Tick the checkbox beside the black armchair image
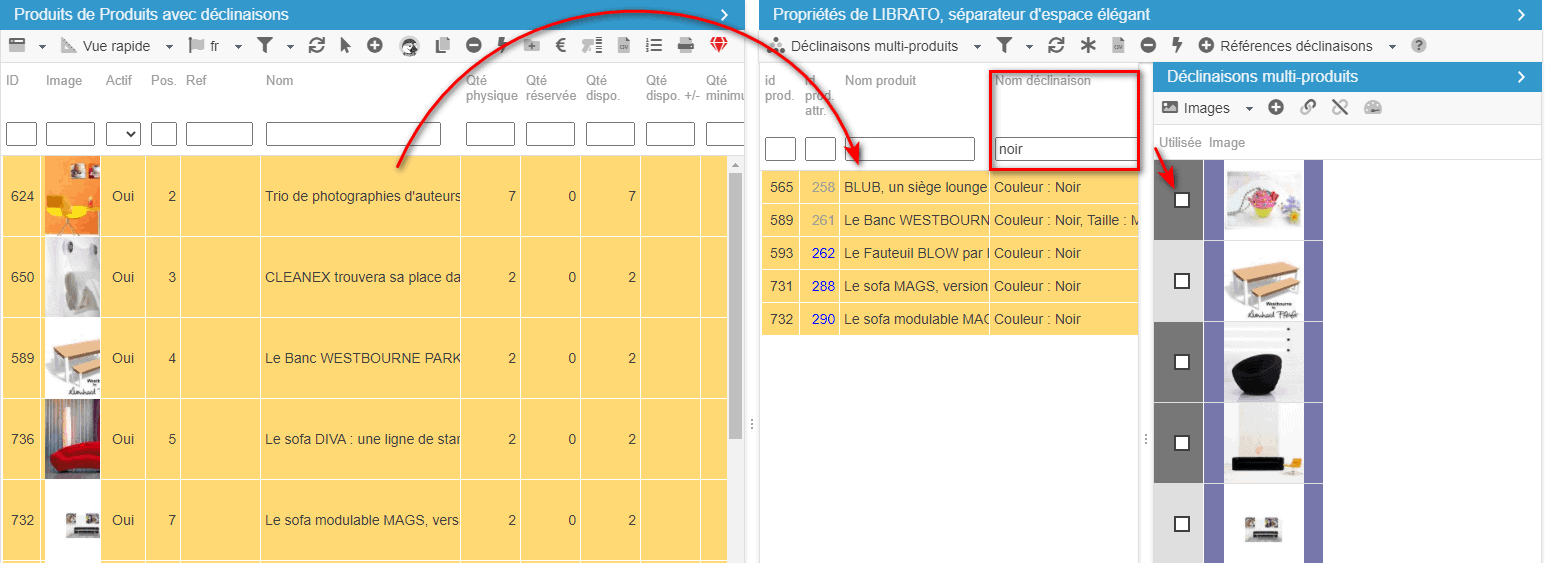This screenshot has width=1545, height=563. (1182, 362)
